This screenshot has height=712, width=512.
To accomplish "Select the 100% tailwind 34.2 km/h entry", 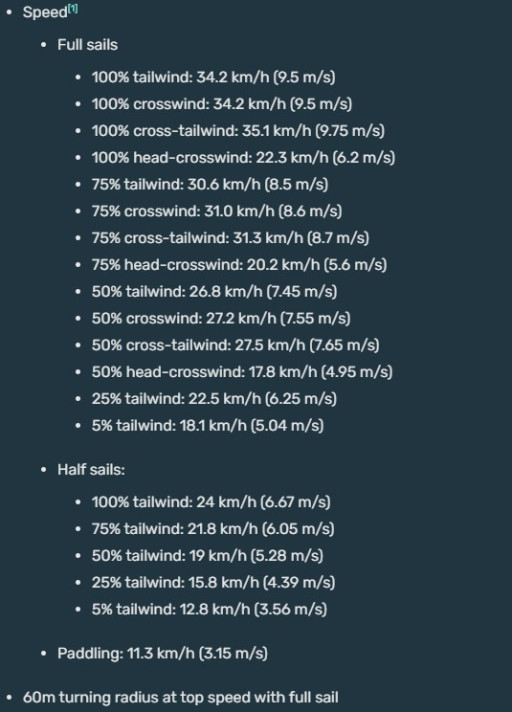I will click(213, 77).
